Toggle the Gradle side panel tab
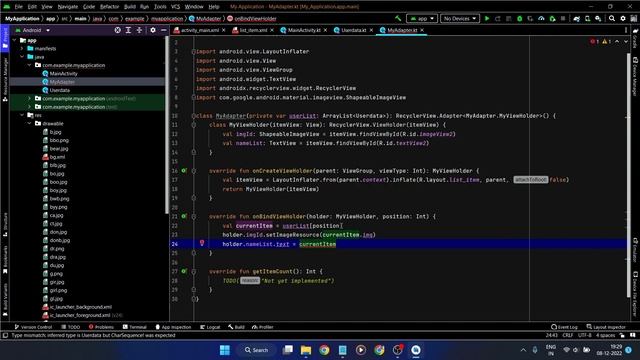Screen dimensions: 640x360 point(635,38)
